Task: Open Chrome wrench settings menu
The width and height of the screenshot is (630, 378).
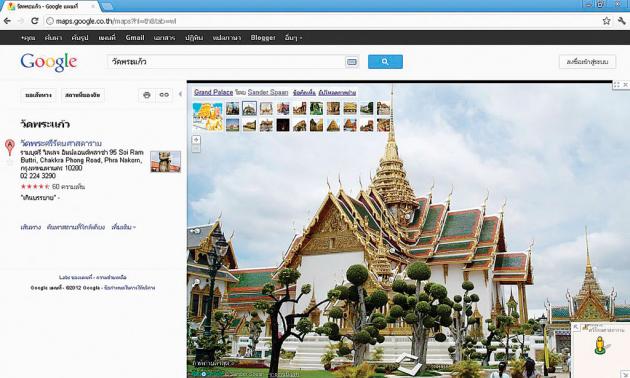Action: point(622,21)
